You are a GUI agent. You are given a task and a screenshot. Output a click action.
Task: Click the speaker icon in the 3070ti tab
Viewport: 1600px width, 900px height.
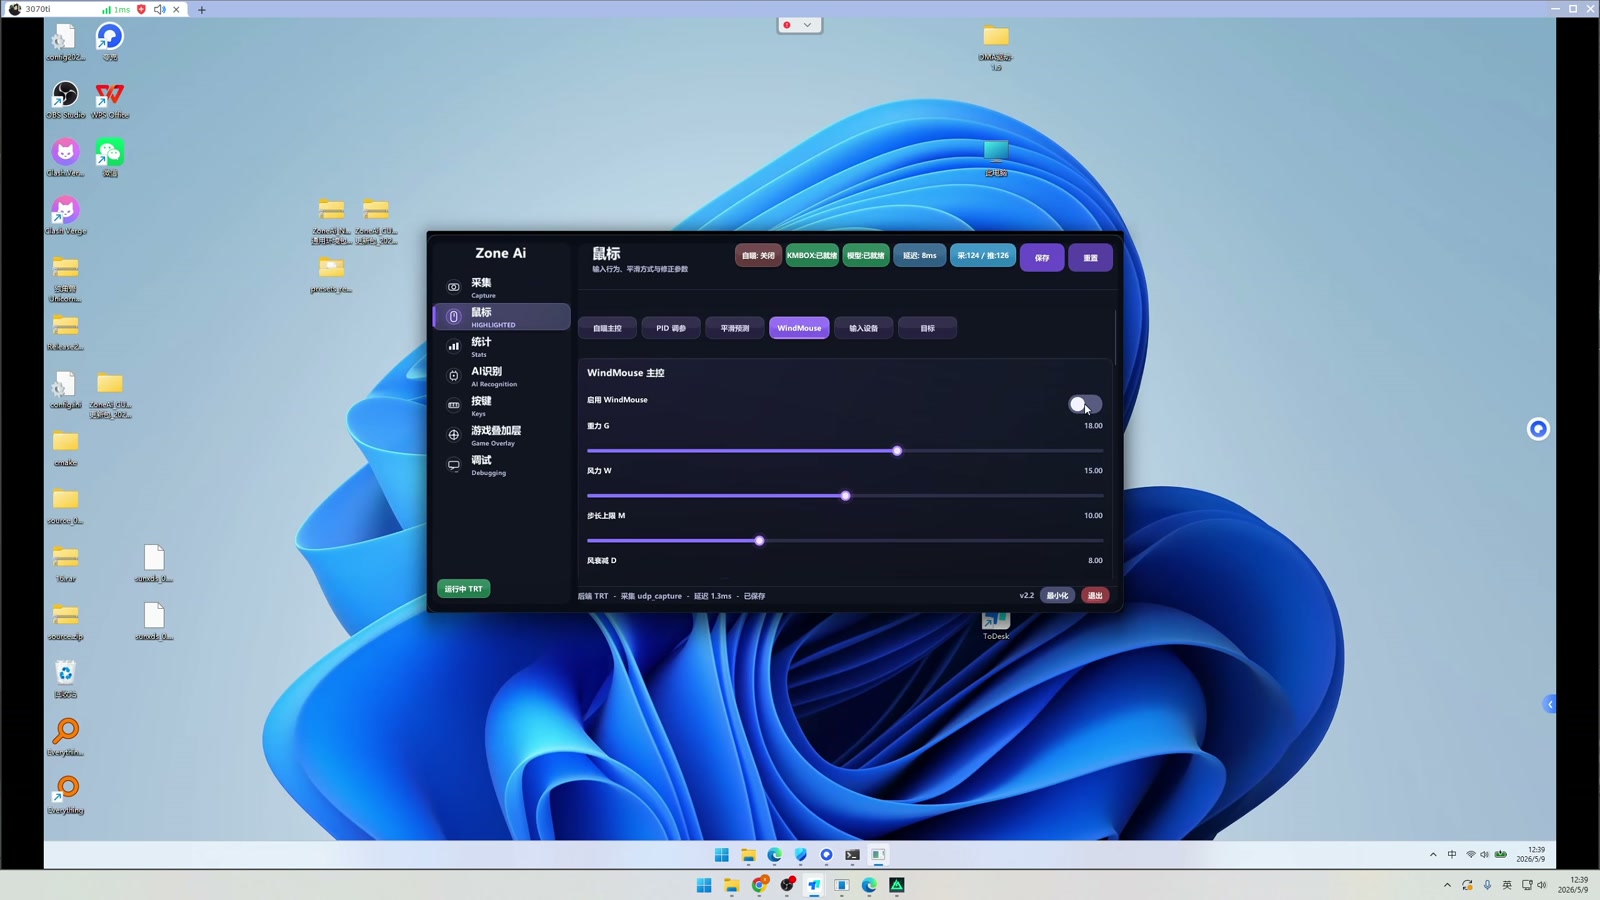coord(160,9)
